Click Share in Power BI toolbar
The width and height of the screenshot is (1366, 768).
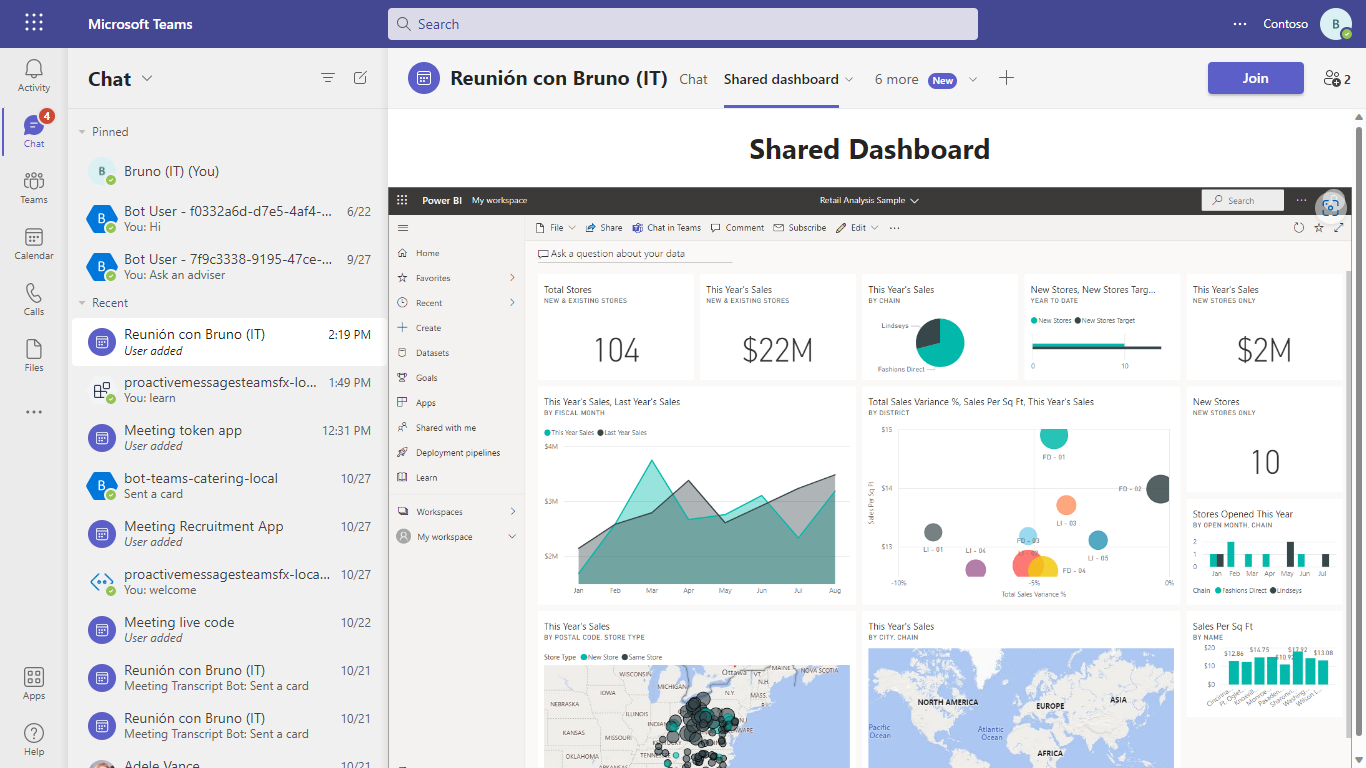click(x=604, y=228)
